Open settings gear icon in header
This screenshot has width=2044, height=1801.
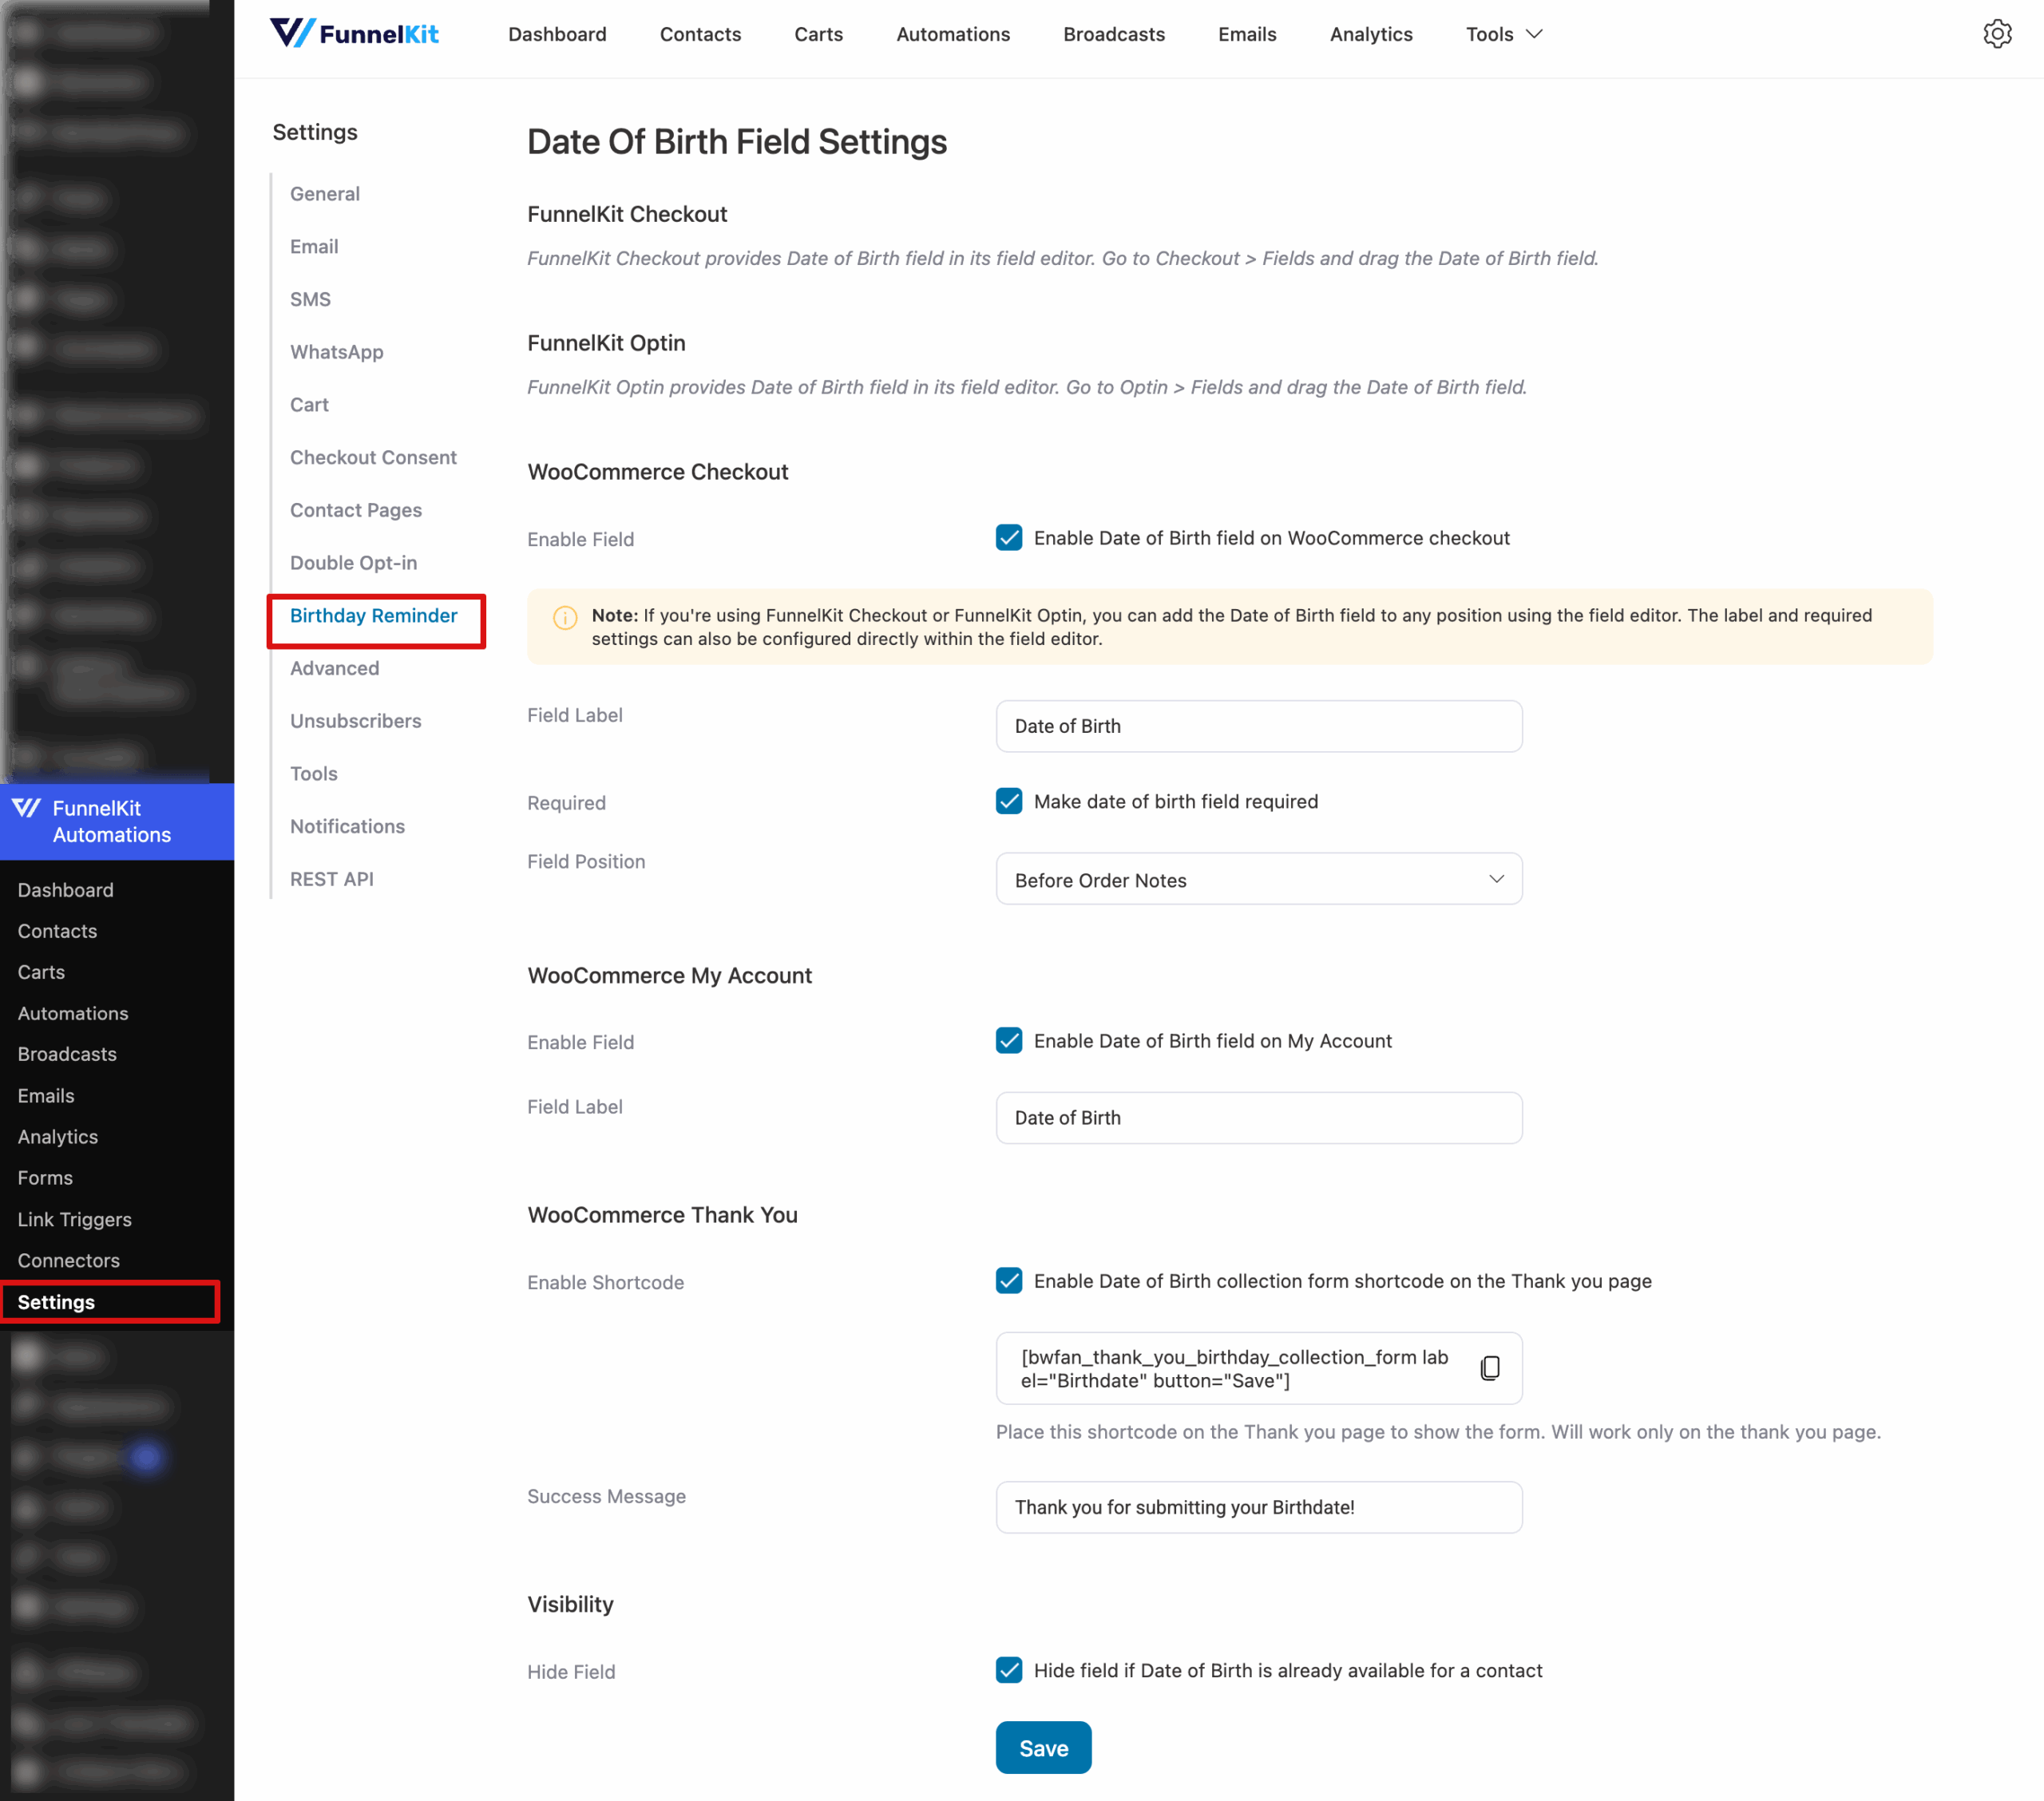click(x=1997, y=34)
